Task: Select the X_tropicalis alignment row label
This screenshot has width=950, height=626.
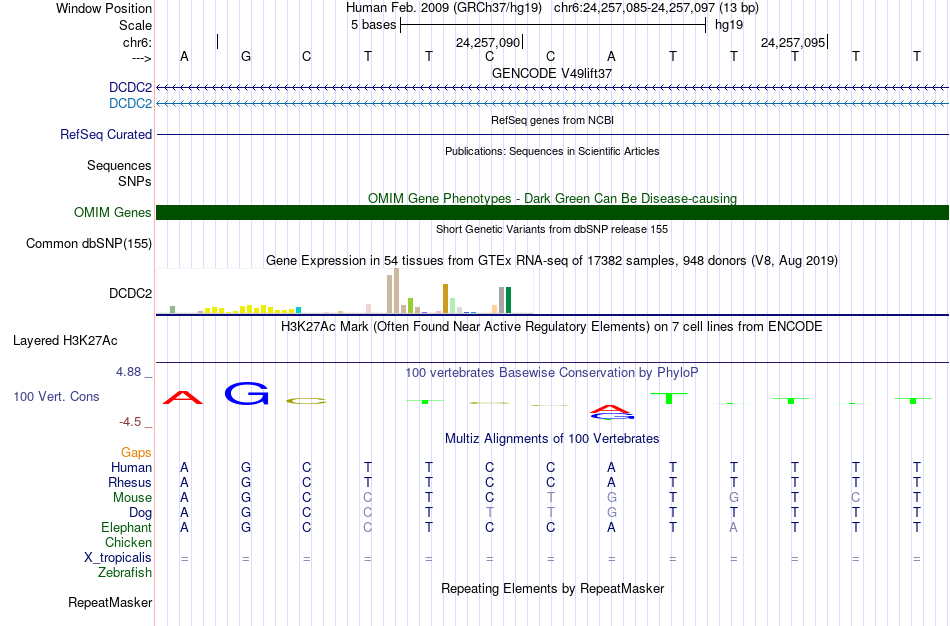Action: [118, 558]
